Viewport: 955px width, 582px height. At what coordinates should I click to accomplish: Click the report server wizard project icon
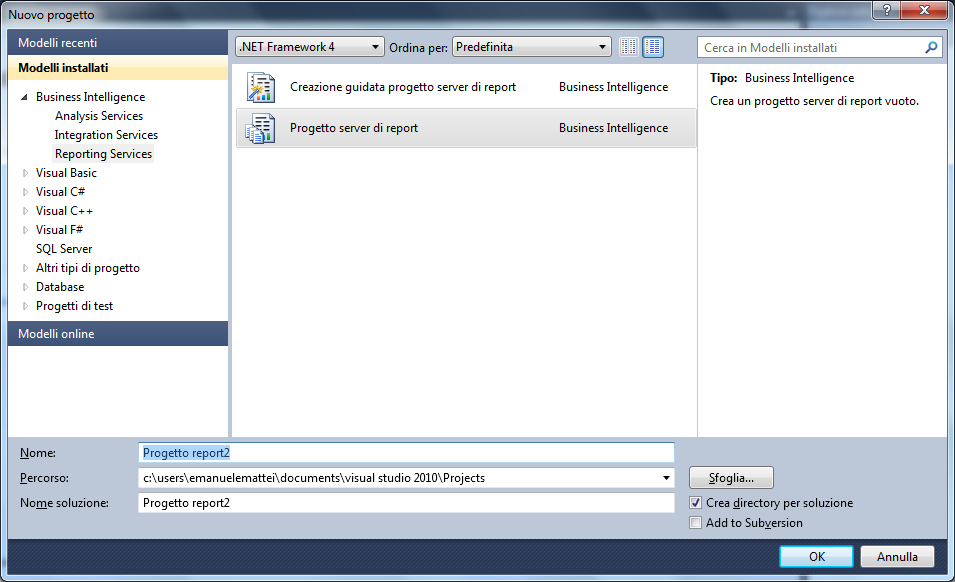260,88
